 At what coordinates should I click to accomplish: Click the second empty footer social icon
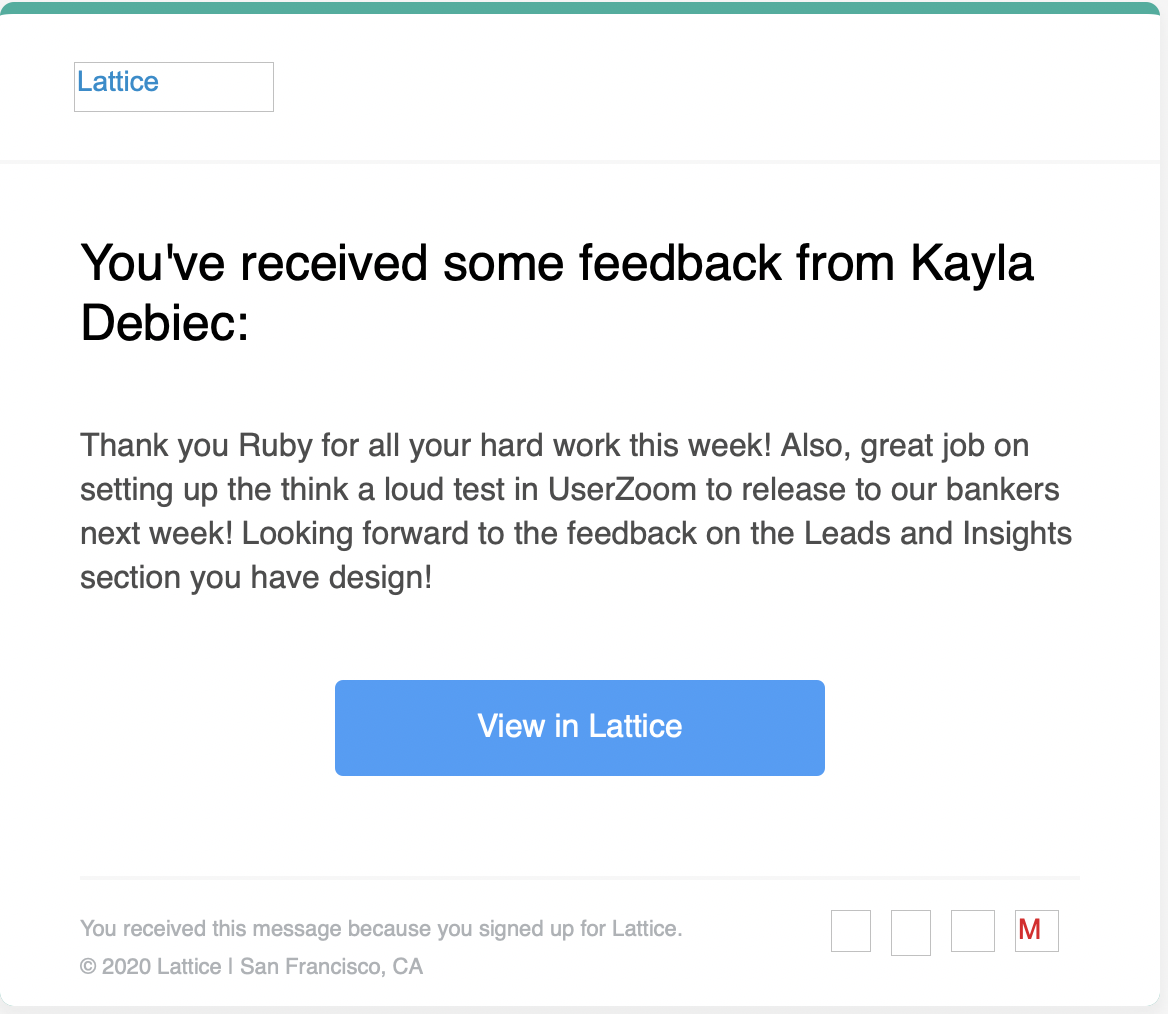(x=911, y=932)
